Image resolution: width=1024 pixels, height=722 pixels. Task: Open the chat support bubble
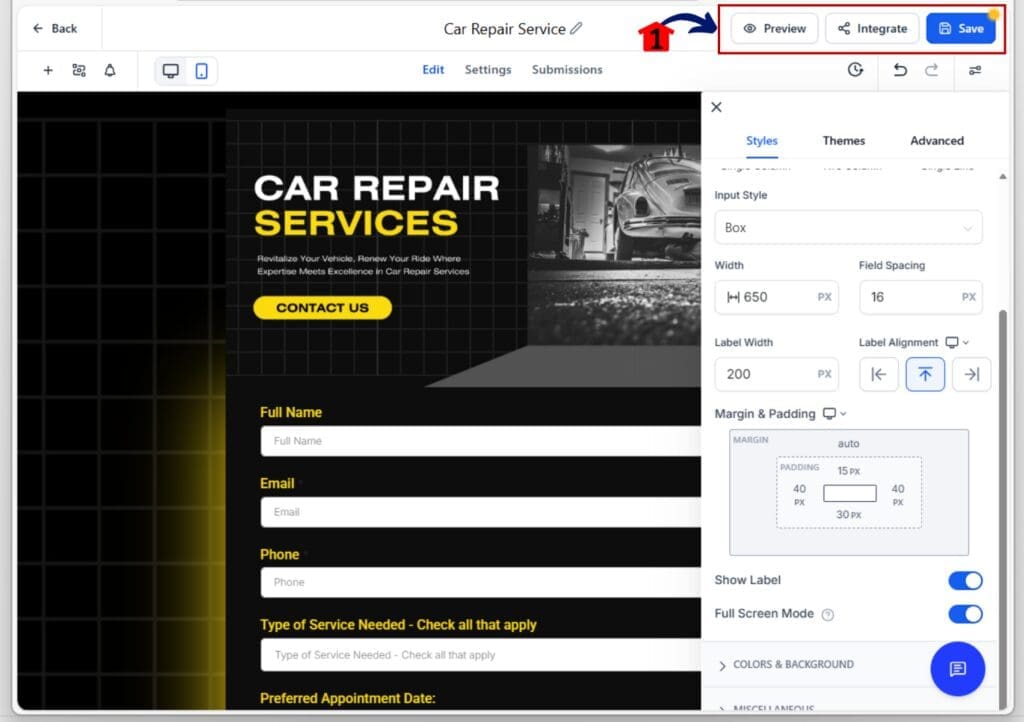pyautogui.click(x=957, y=668)
